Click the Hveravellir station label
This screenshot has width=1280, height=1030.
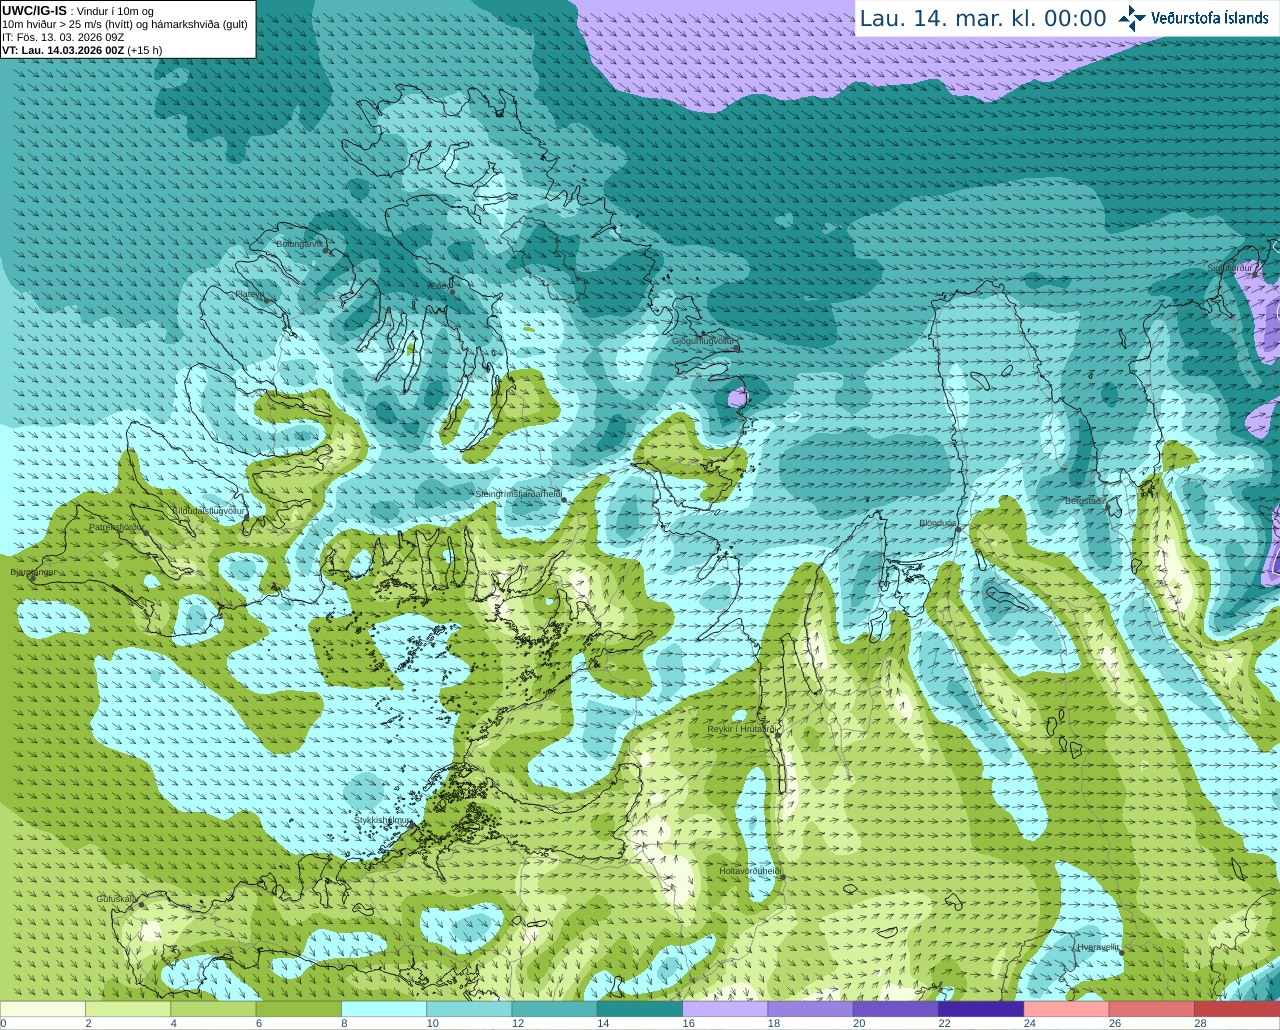point(1099,947)
